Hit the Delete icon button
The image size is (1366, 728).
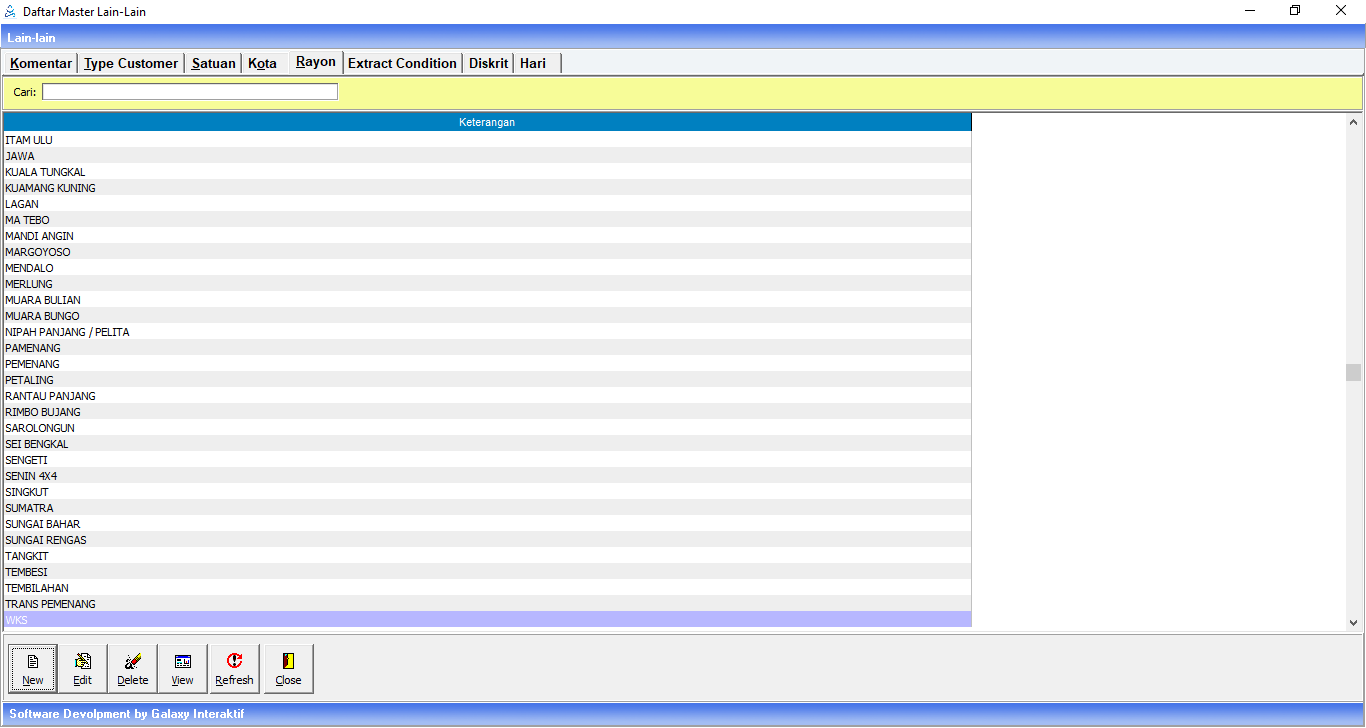tap(132, 668)
